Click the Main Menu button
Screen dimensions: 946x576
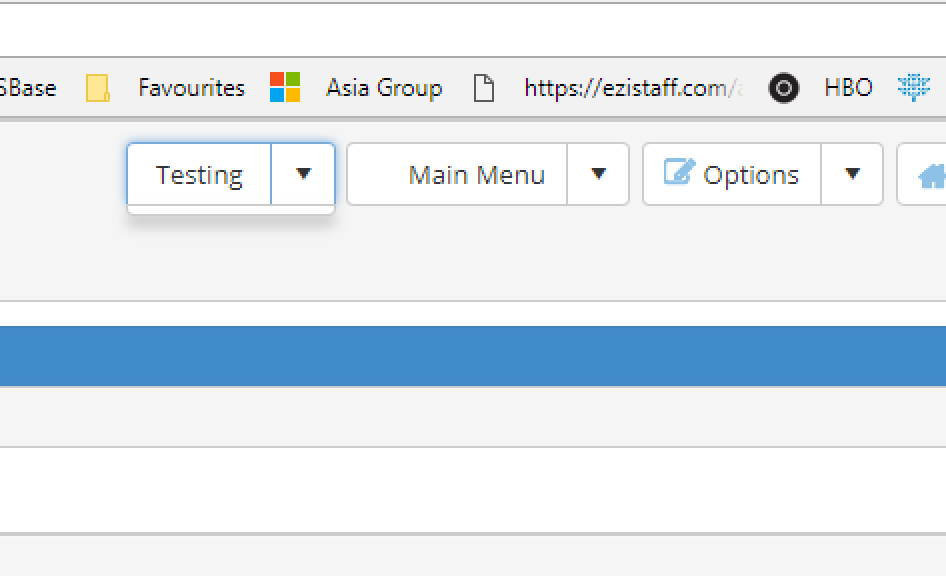pos(457,174)
